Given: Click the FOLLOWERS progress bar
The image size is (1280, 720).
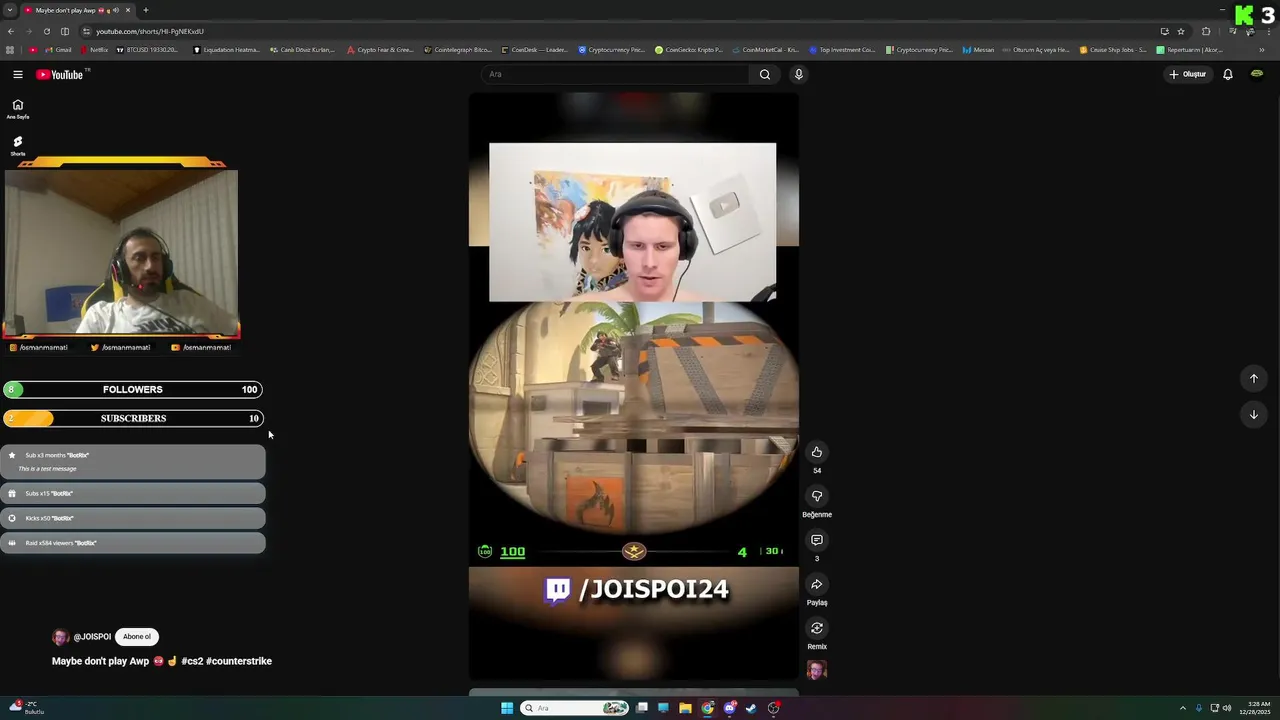Looking at the screenshot, I should (x=133, y=390).
